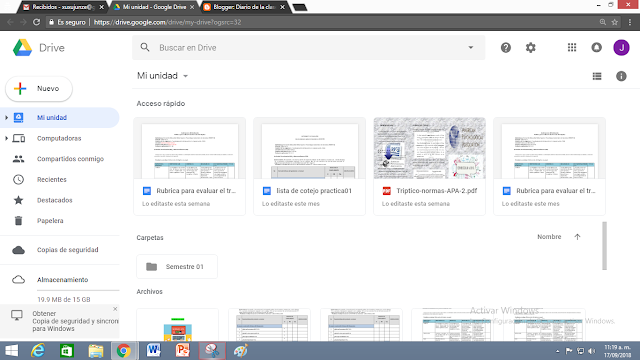The height and width of the screenshot is (360, 640).
Task: Open the Google apps grid icon
Action: (572, 48)
